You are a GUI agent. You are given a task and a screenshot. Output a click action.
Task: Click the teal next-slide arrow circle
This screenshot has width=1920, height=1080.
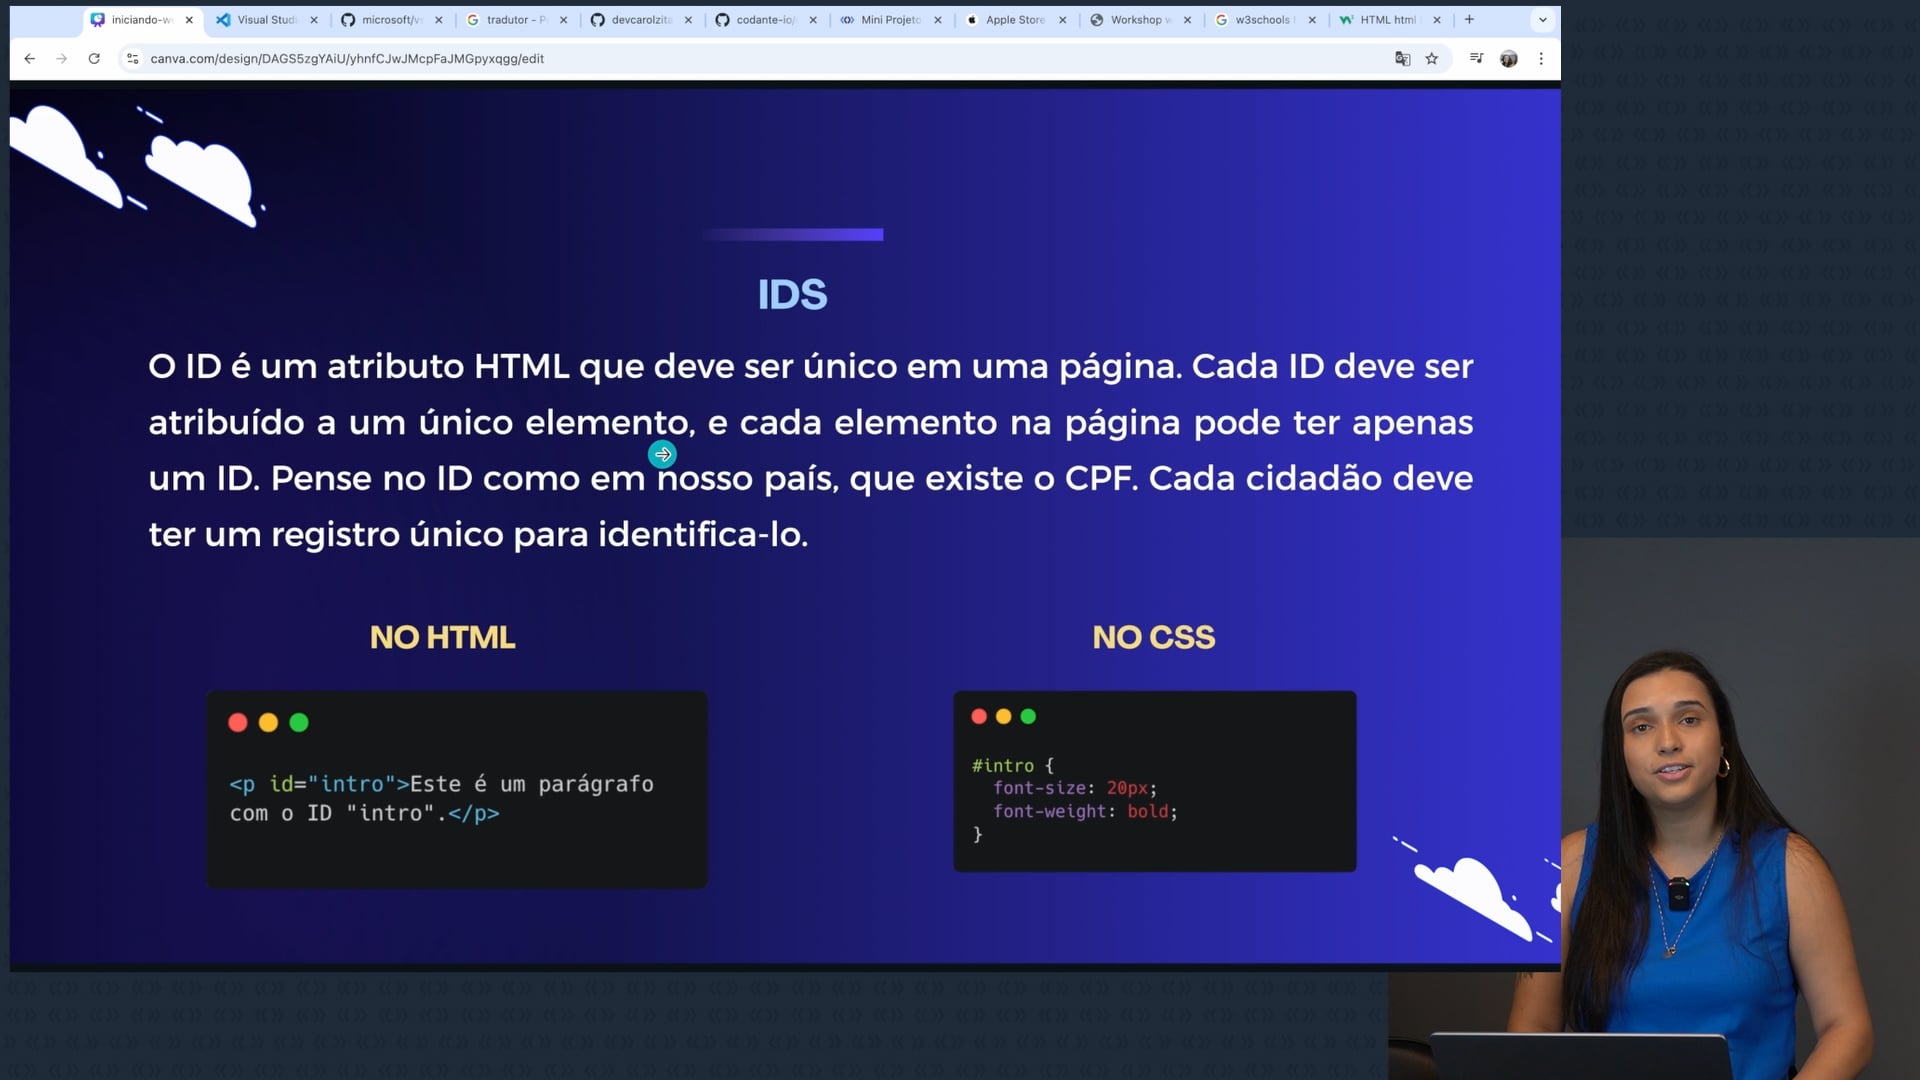(x=662, y=455)
